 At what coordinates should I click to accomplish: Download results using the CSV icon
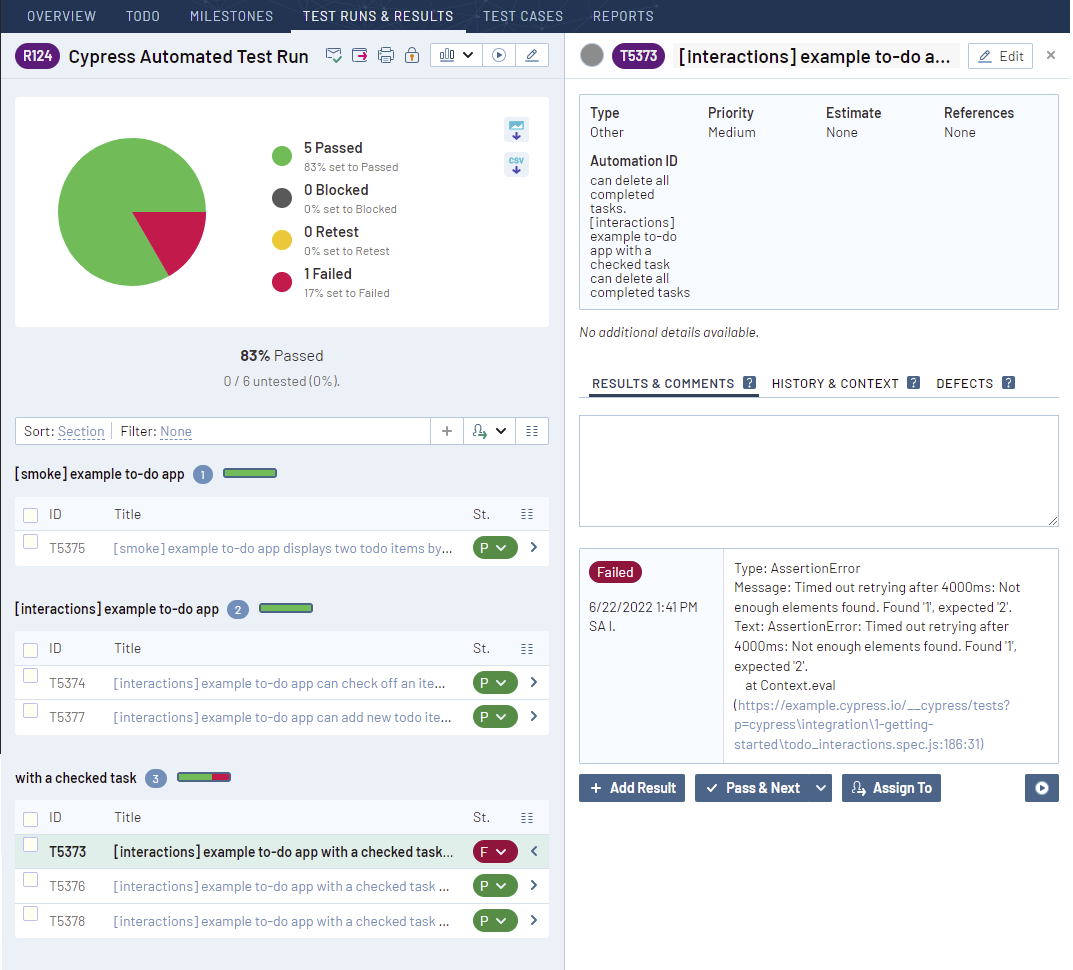tap(516, 164)
